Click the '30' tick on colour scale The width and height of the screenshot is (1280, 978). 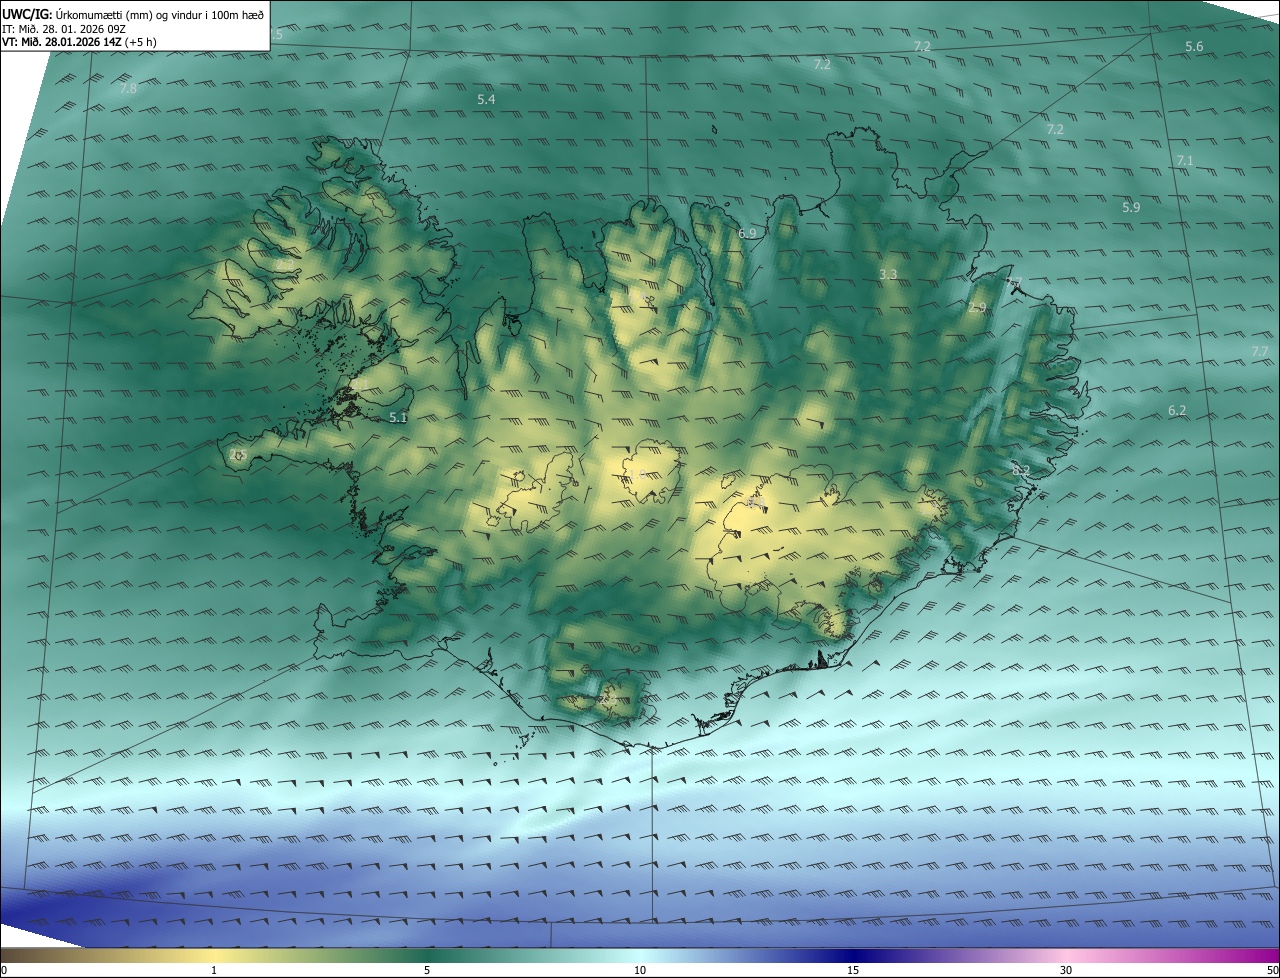point(1066,970)
